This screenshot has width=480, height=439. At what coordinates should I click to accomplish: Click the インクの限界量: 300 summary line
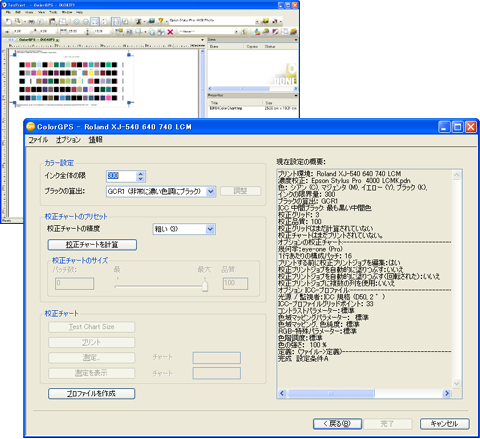coord(307,194)
